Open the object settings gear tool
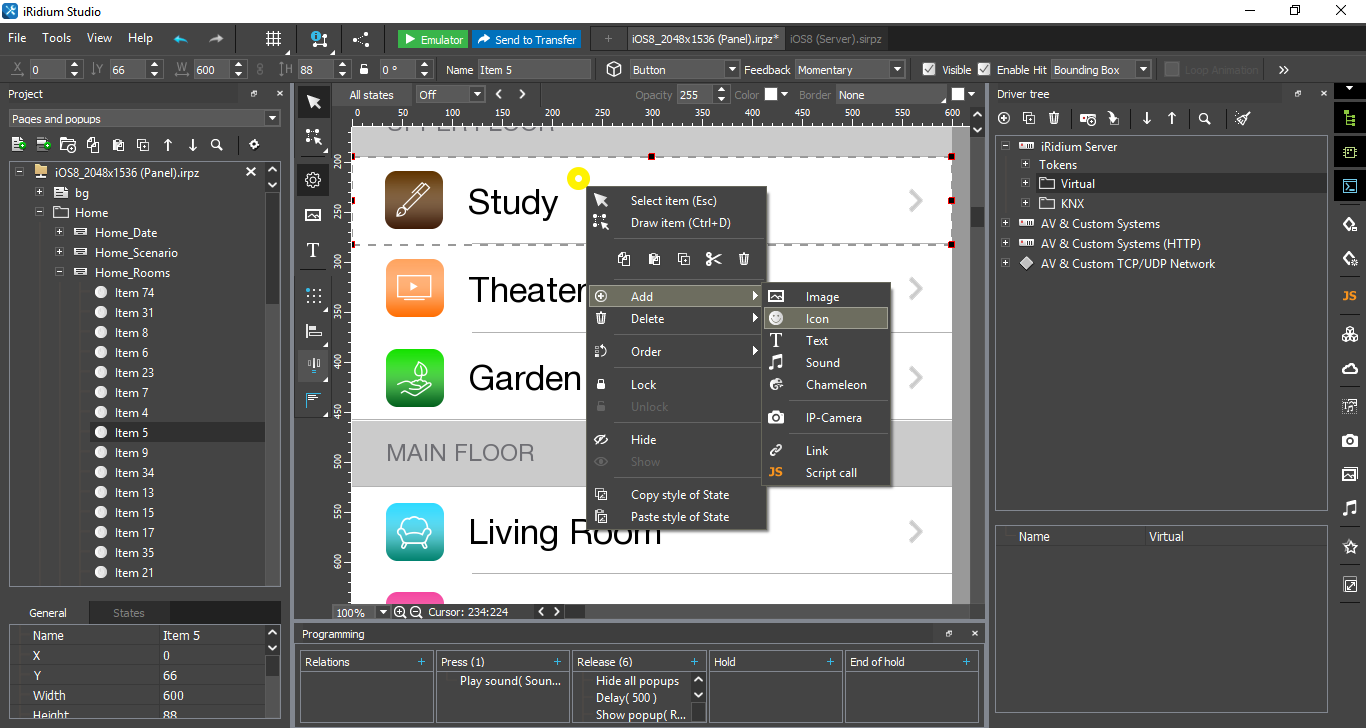Viewport: 1366px width, 728px height. [x=313, y=179]
